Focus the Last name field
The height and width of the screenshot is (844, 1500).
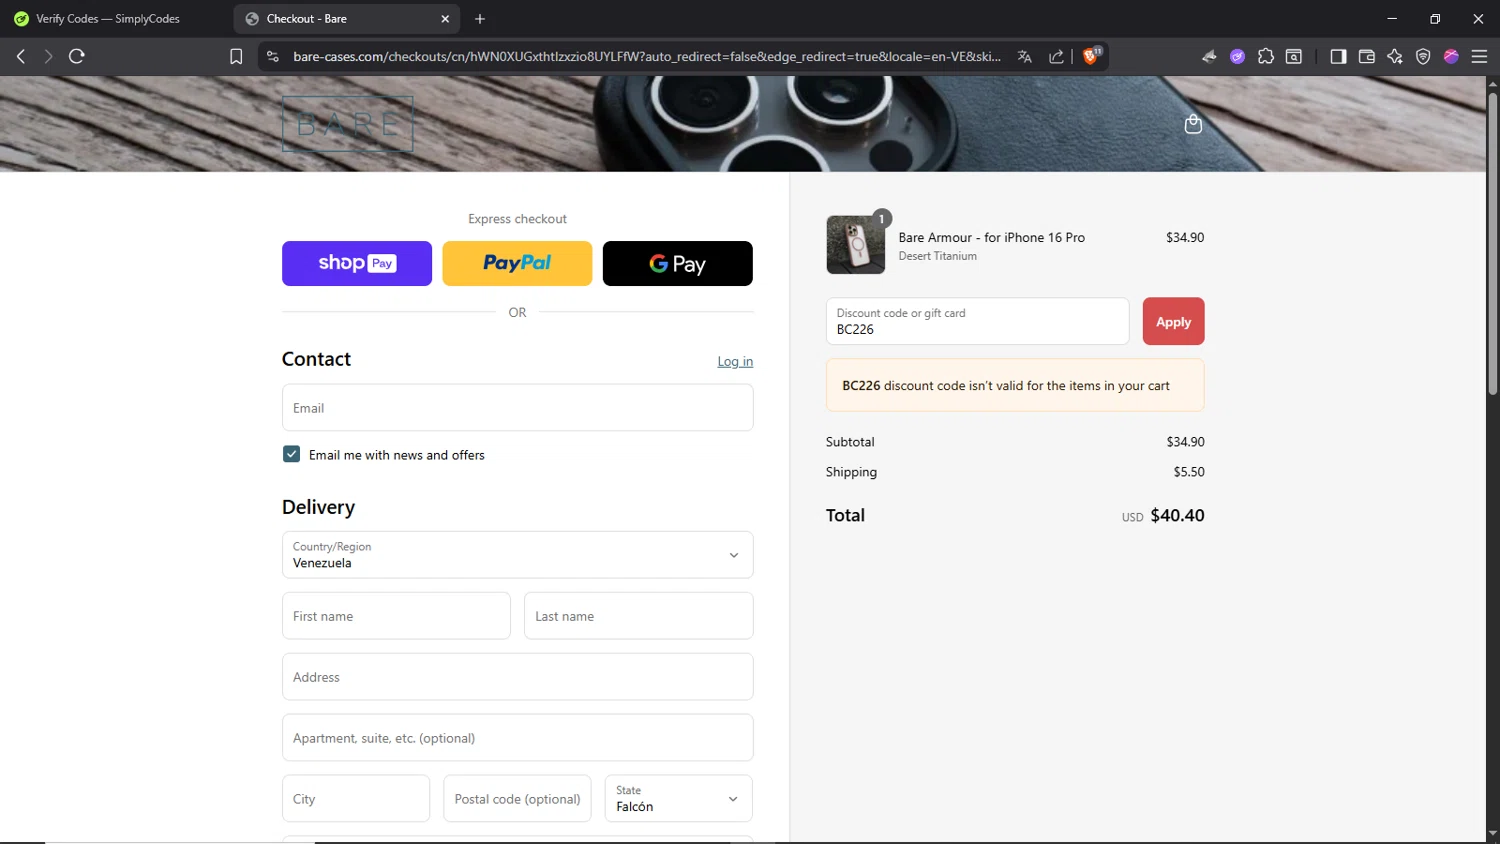[638, 616]
